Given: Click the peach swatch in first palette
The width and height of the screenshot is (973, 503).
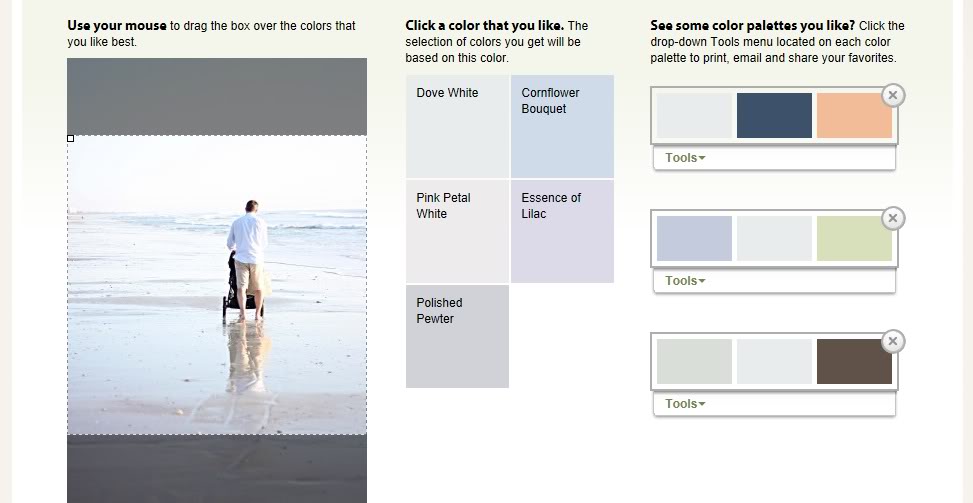Looking at the screenshot, I should tap(854, 115).
